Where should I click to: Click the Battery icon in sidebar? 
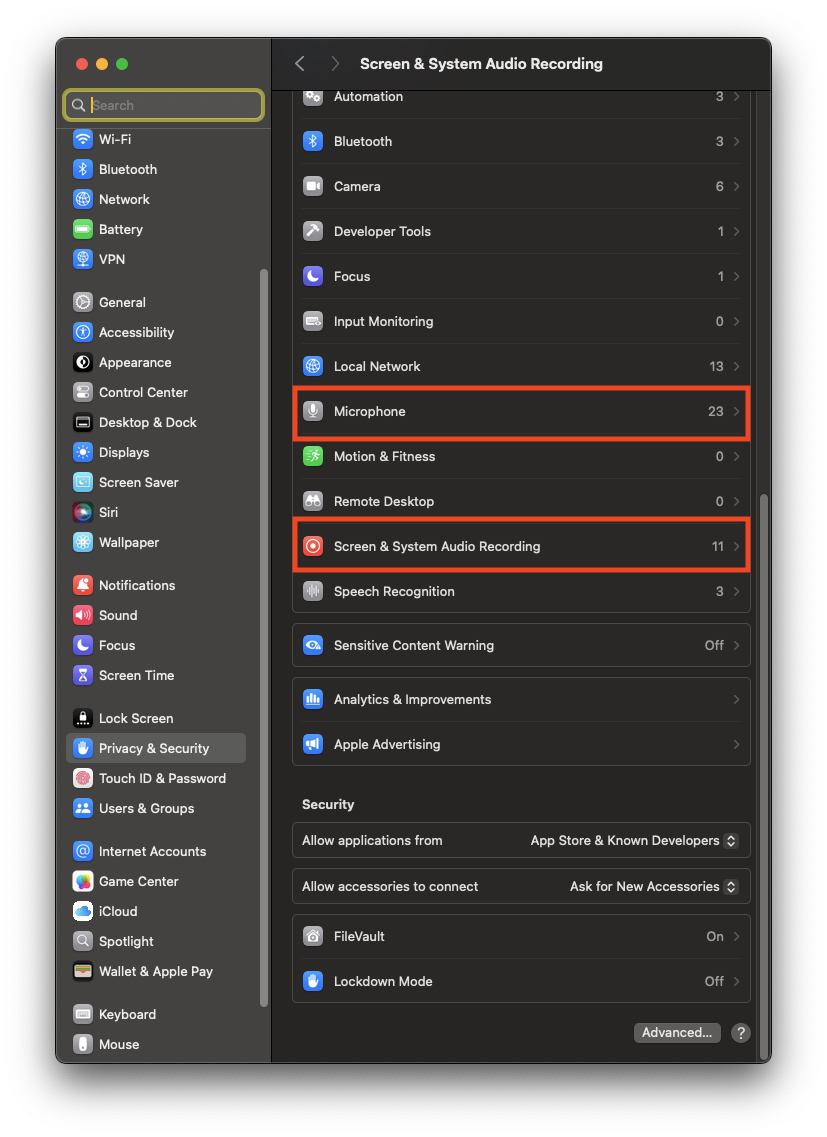click(x=83, y=229)
